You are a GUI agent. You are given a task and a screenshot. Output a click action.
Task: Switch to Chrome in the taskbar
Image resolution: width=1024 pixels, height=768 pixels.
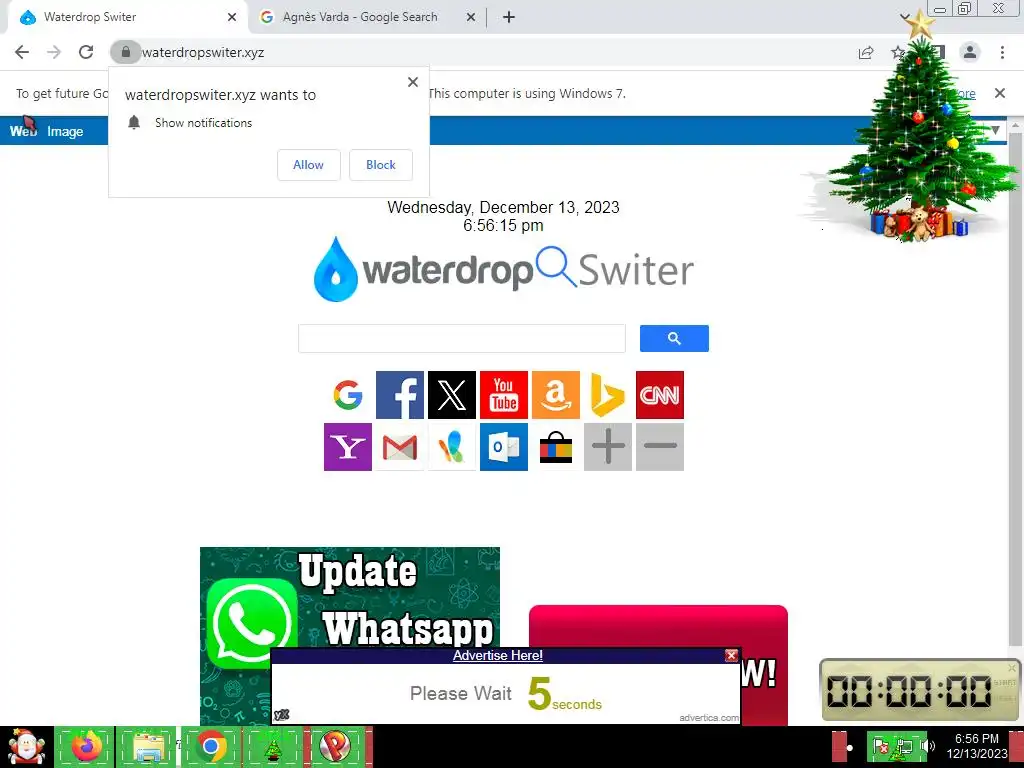click(210, 746)
